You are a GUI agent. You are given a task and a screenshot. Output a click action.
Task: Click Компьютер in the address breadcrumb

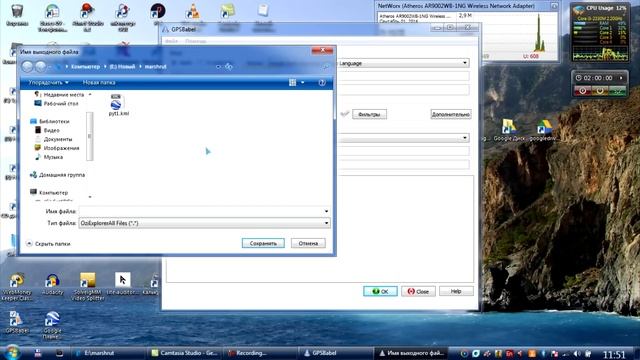tap(85, 67)
